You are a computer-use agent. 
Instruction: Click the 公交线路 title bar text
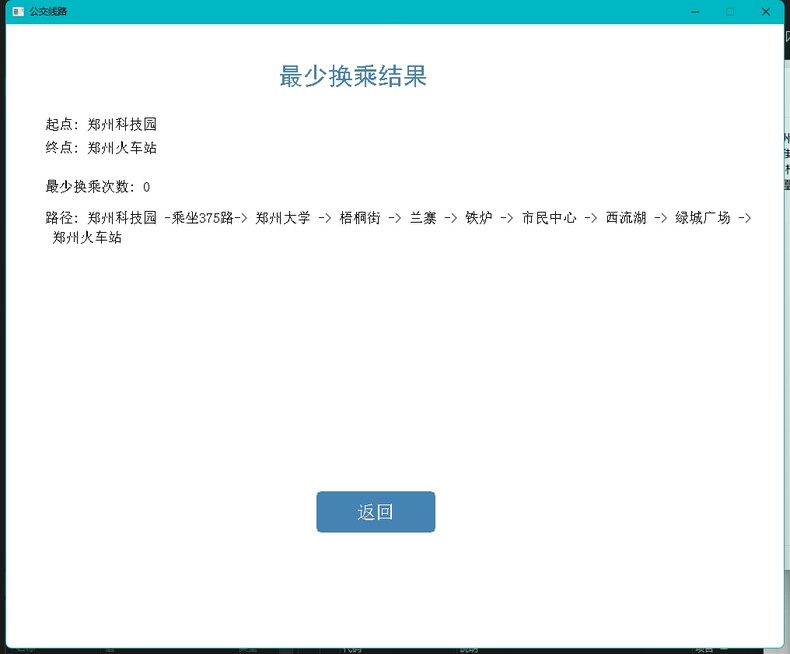(x=48, y=12)
